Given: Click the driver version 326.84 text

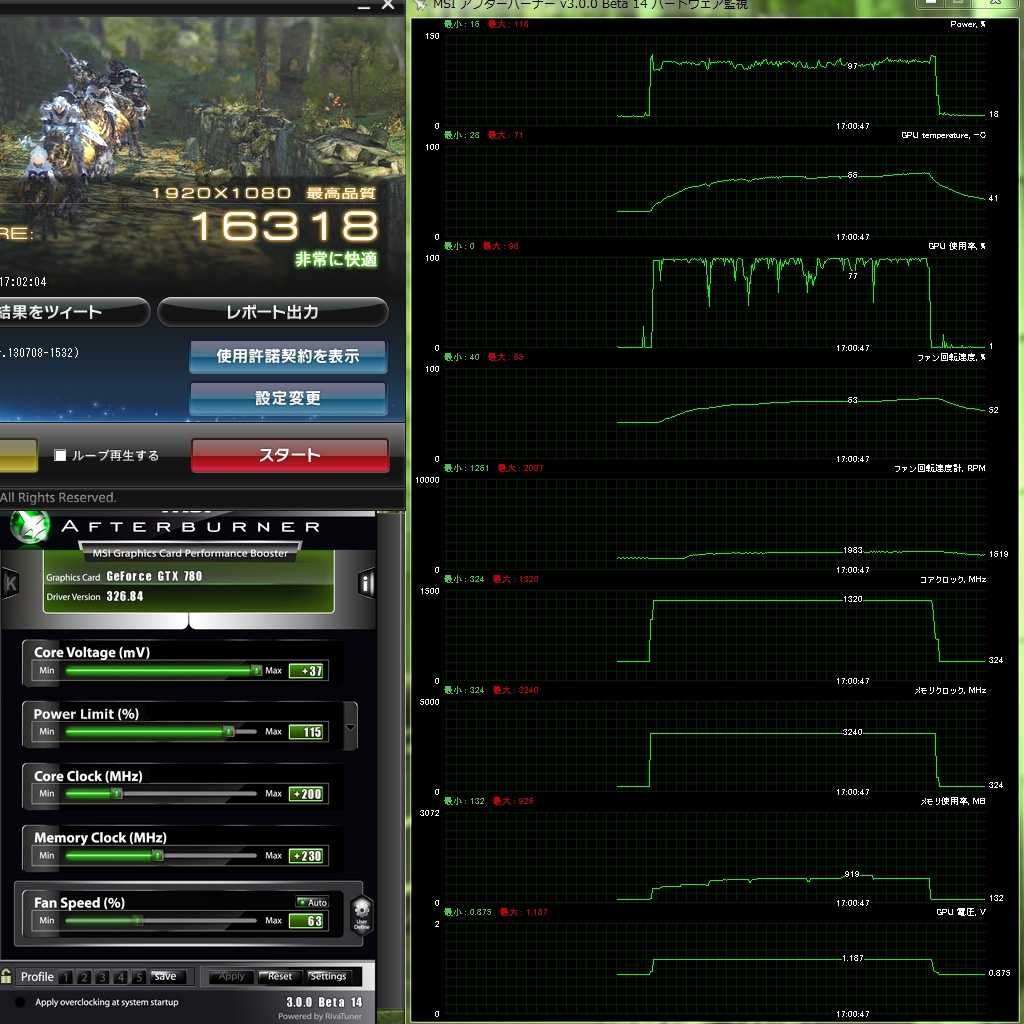Looking at the screenshot, I should (125, 596).
